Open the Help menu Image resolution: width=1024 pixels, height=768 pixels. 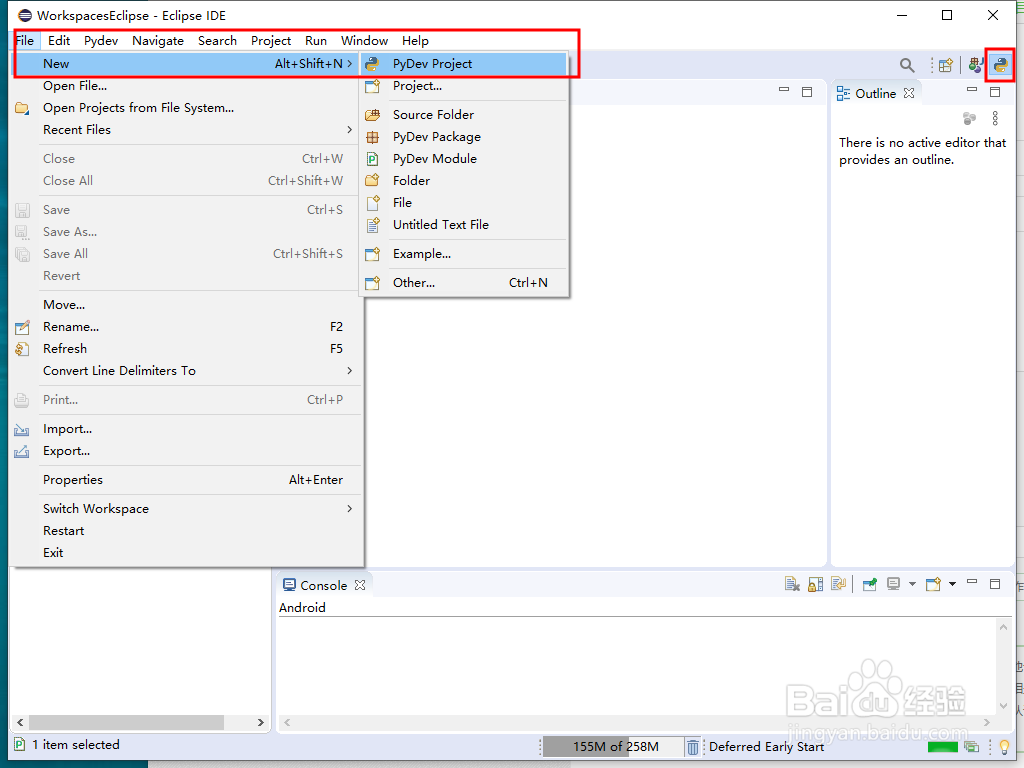coord(415,40)
